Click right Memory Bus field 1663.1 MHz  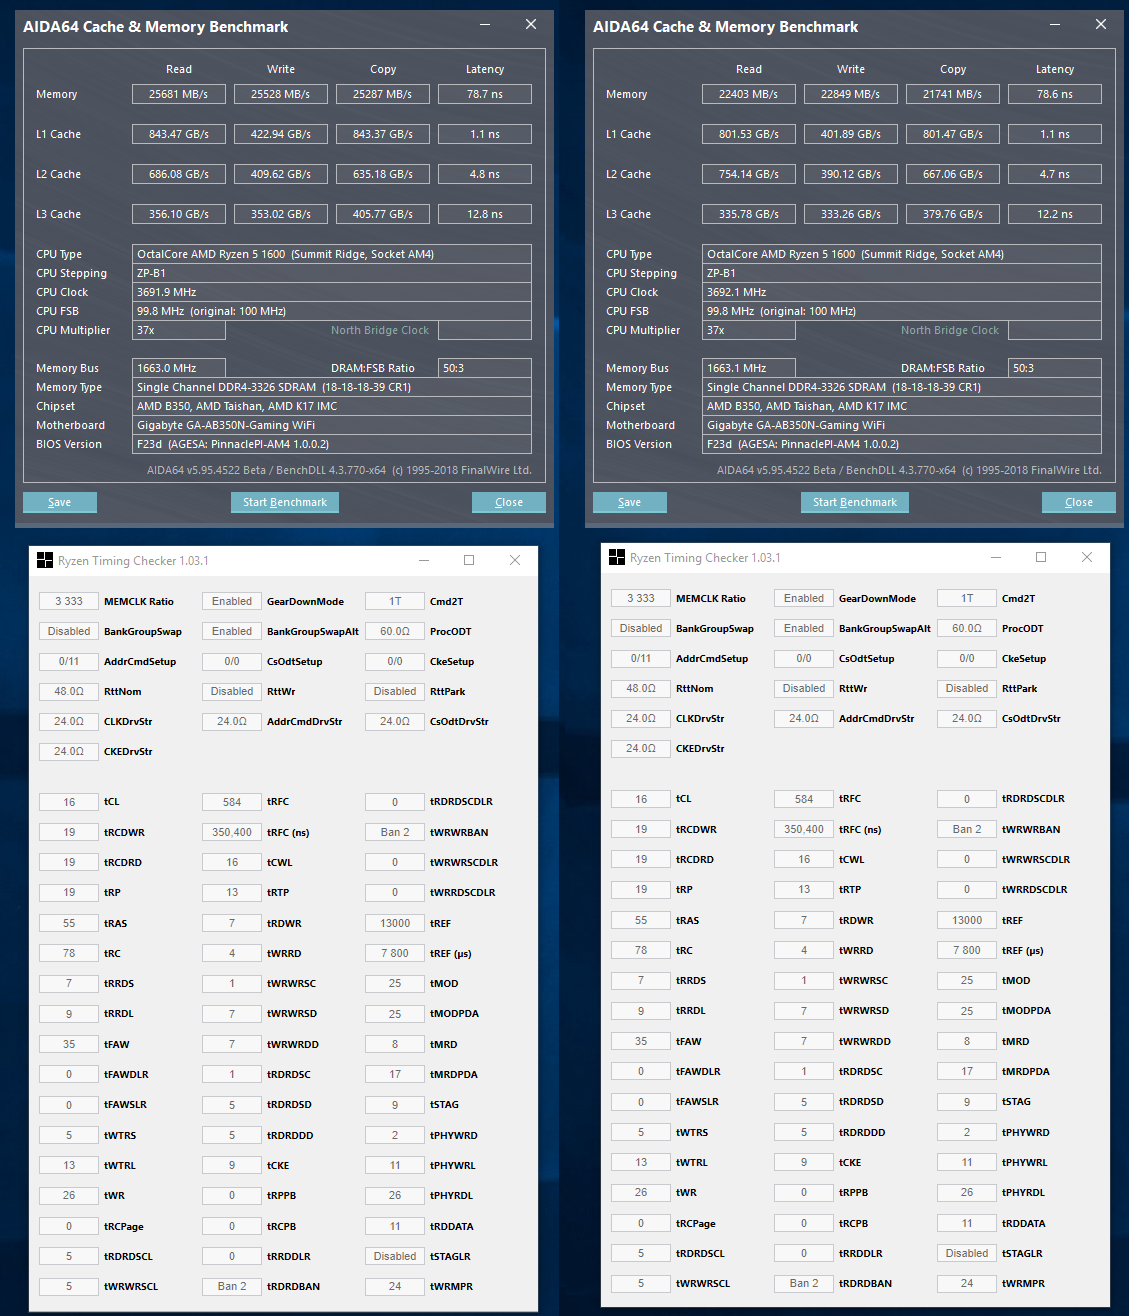tap(749, 368)
